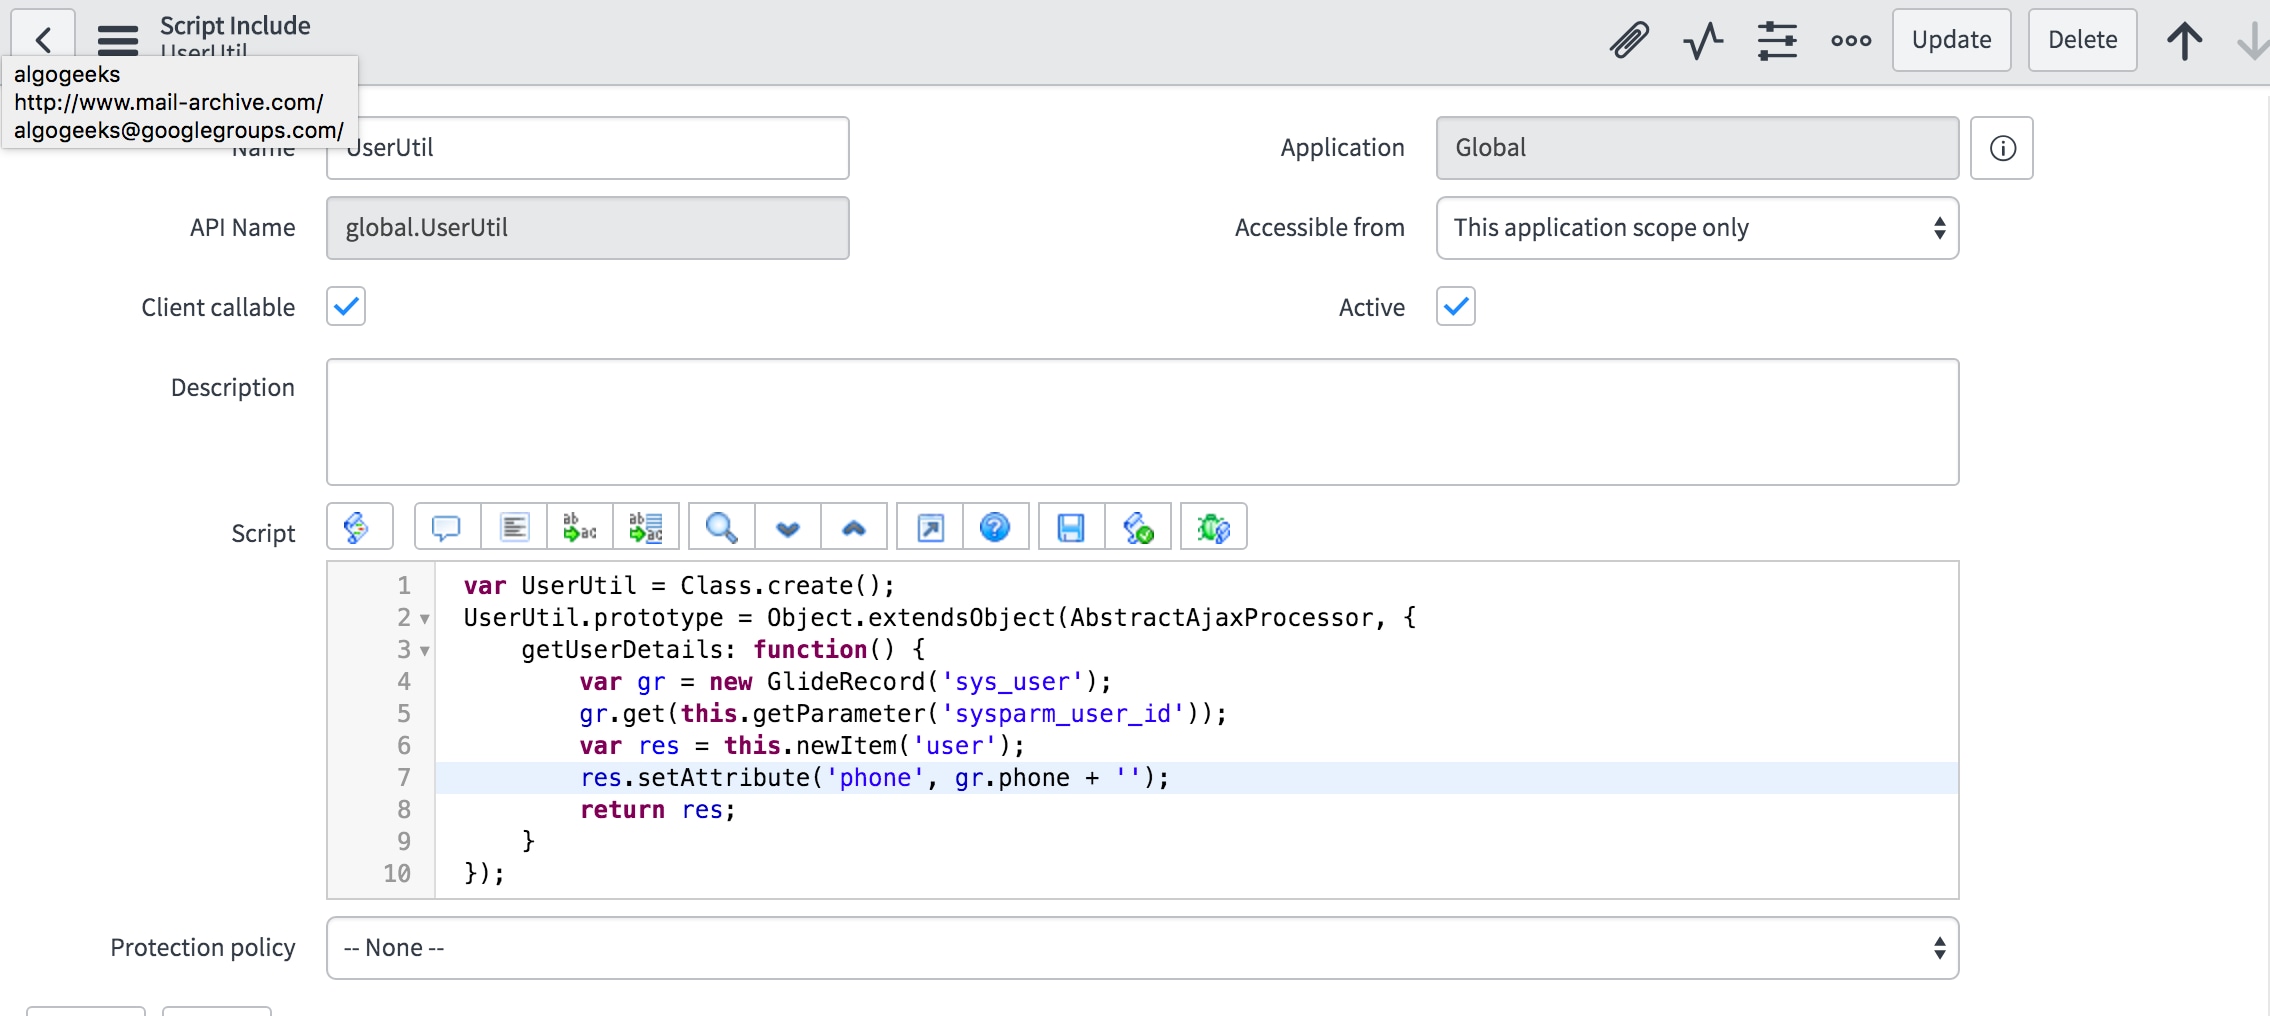
Task: Click the Application Global field
Action: (1697, 148)
